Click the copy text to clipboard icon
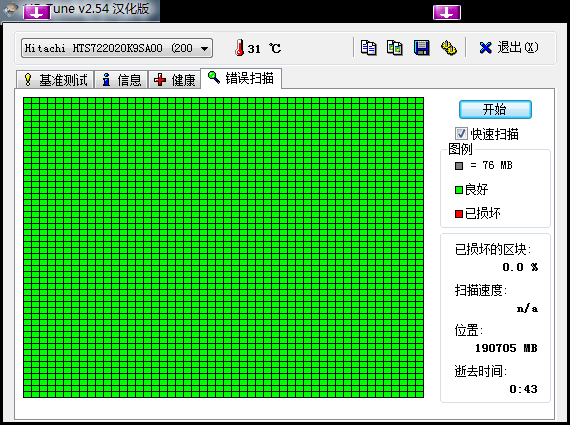This screenshot has height=425, width=570. pyautogui.click(x=368, y=48)
